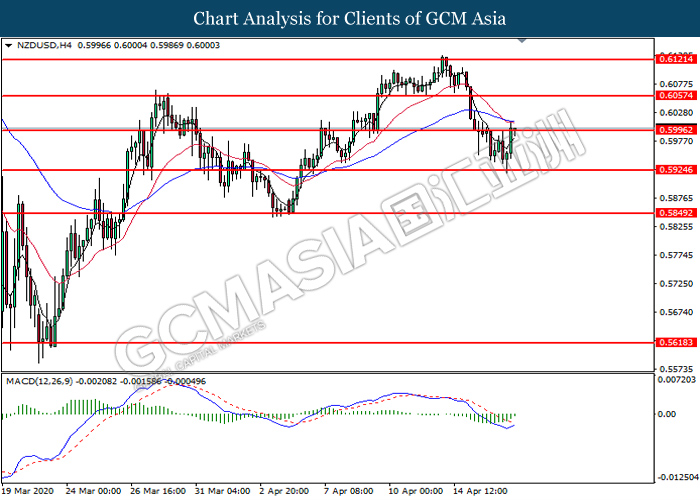
Task: Click the 0.58492 red price label
Action: coord(676,213)
